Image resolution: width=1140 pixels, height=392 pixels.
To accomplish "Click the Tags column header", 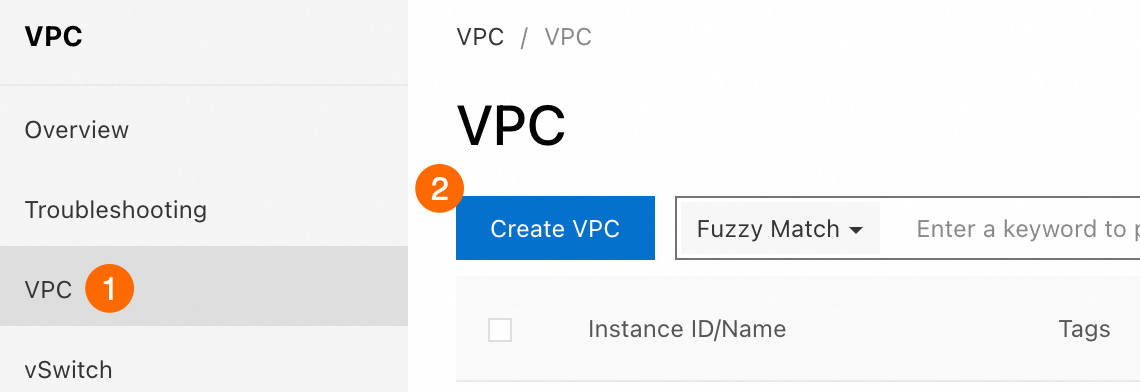I will tap(1084, 329).
